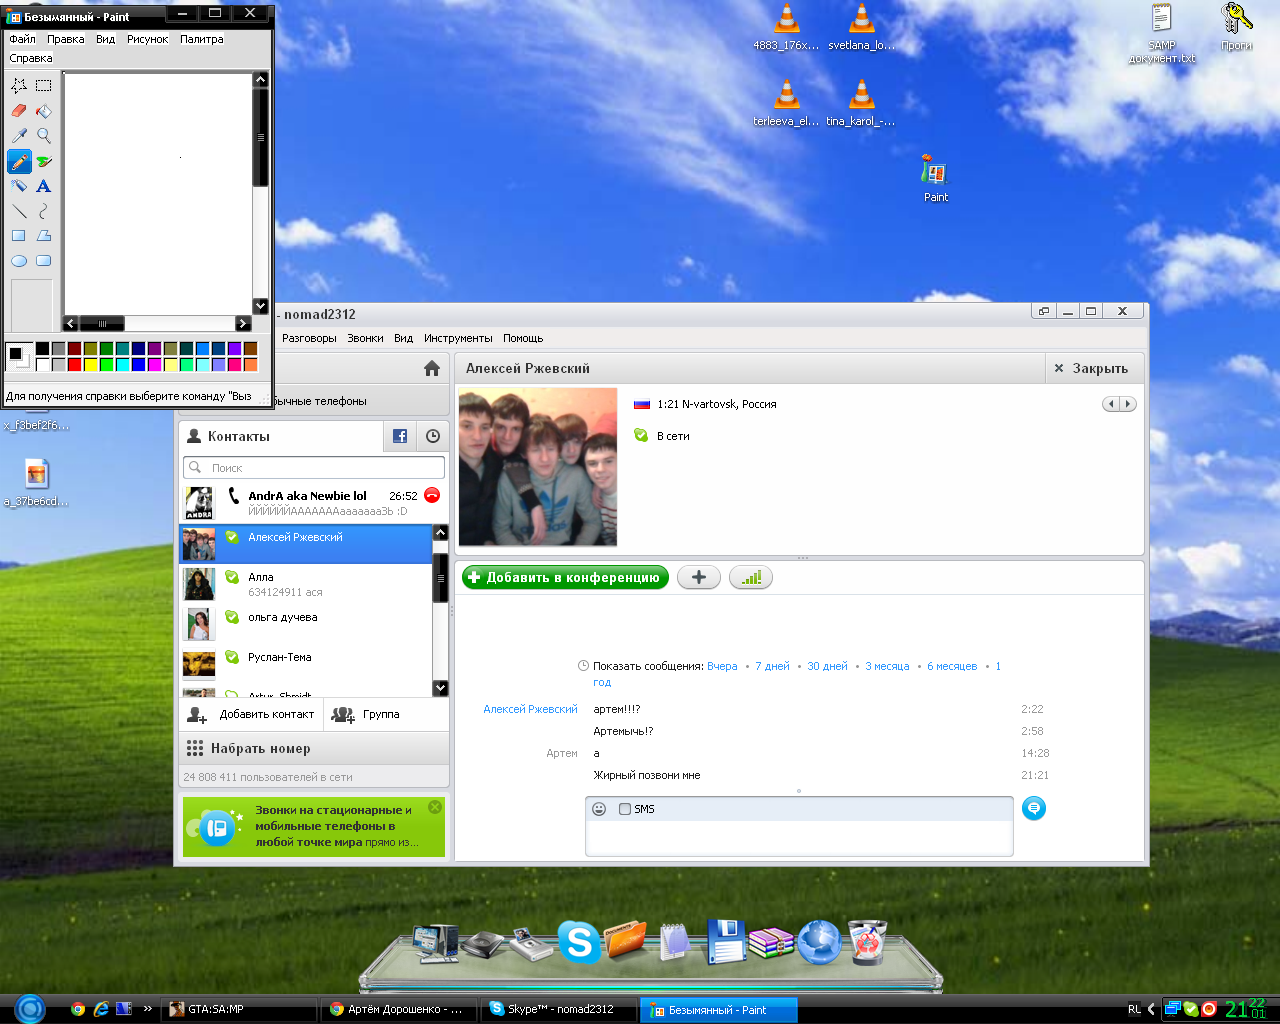Pick the Rounded rectangle tool in Paint
The height and width of the screenshot is (1024, 1280).
(44, 261)
